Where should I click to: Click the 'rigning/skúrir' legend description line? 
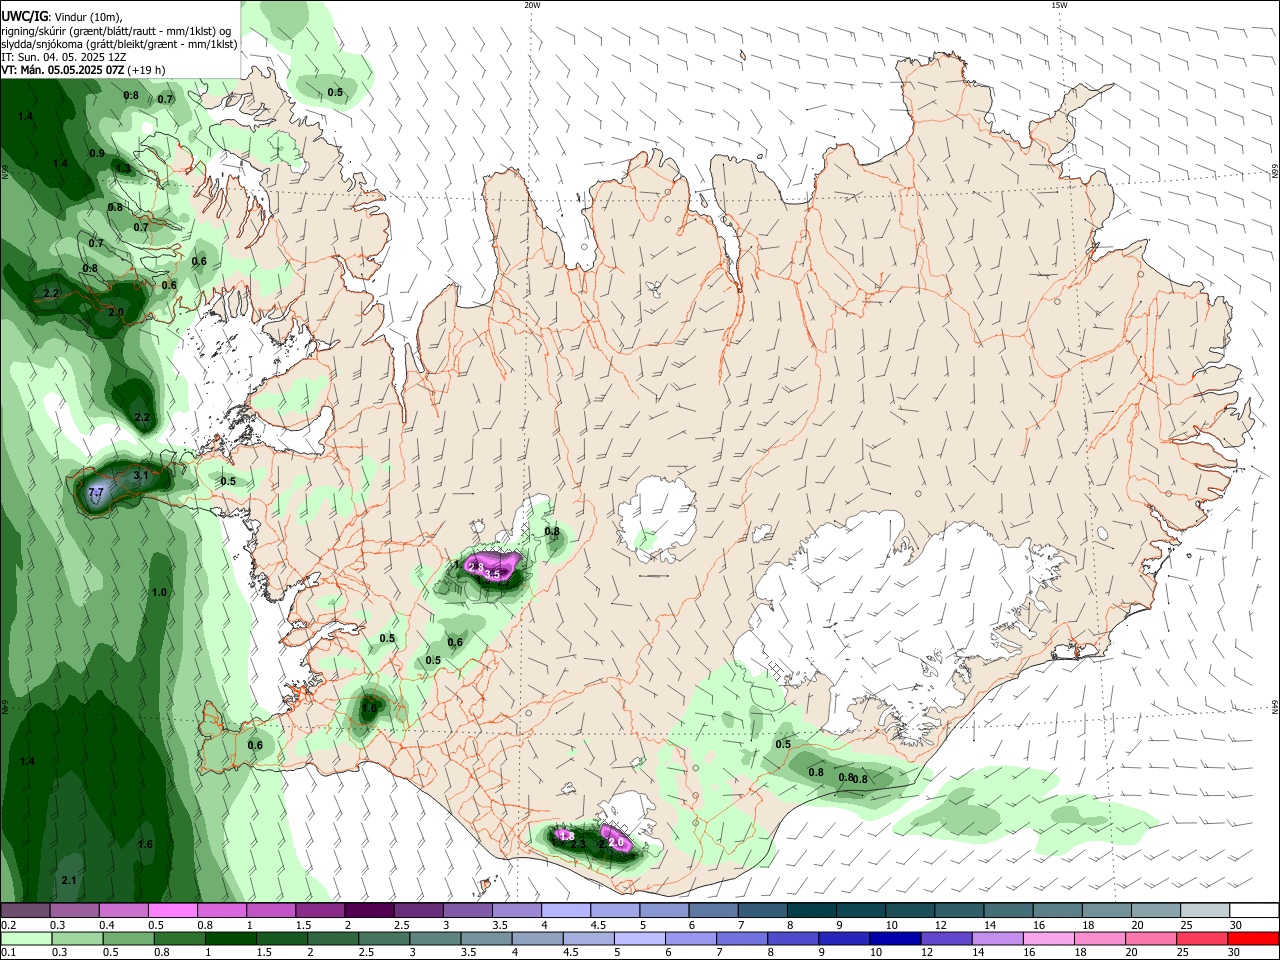click(x=116, y=30)
